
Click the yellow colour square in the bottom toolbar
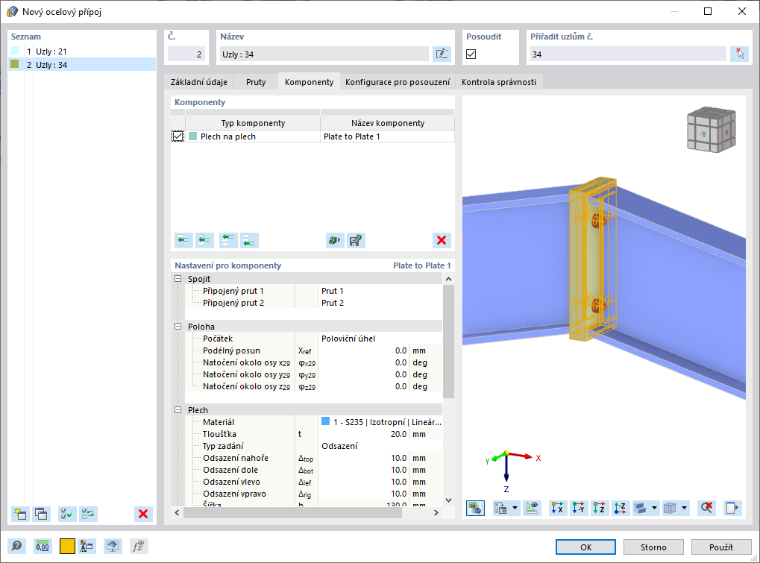click(67, 547)
